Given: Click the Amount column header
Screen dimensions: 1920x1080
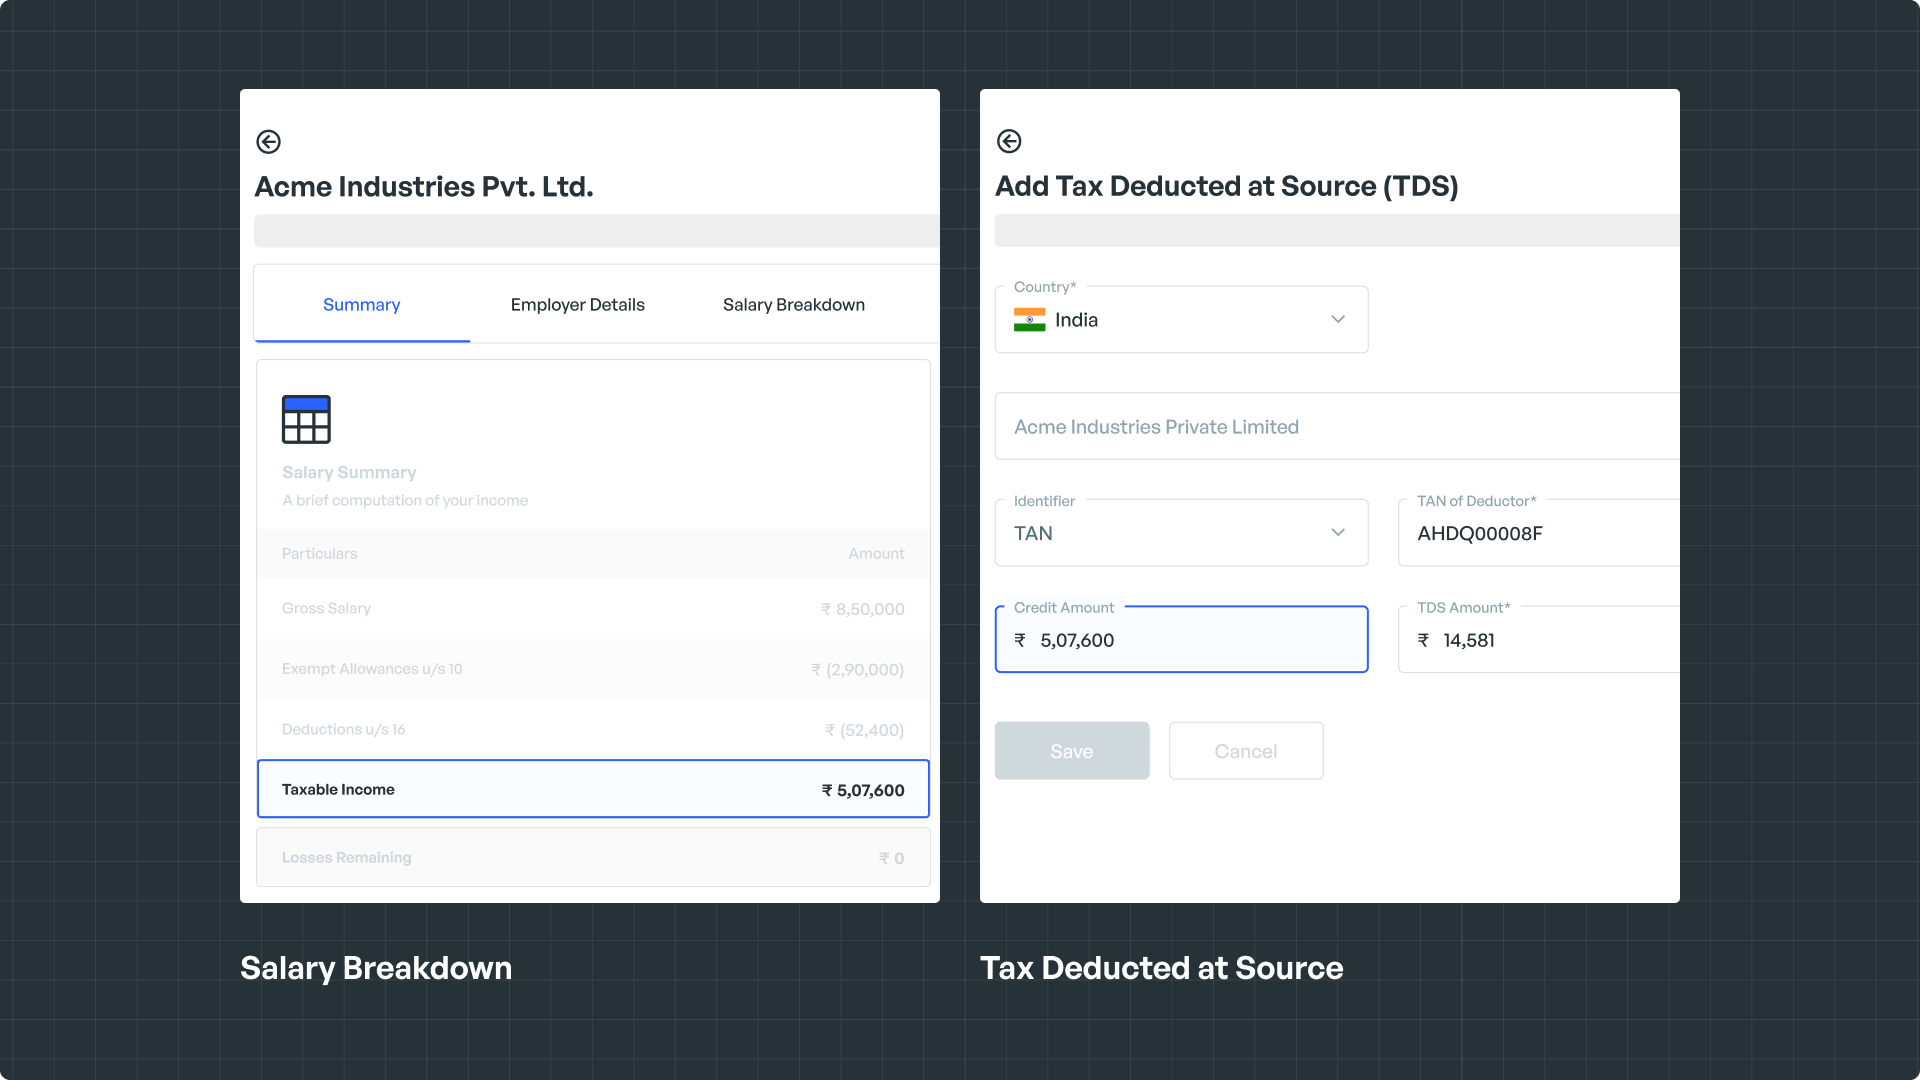Looking at the screenshot, I should (x=876, y=554).
